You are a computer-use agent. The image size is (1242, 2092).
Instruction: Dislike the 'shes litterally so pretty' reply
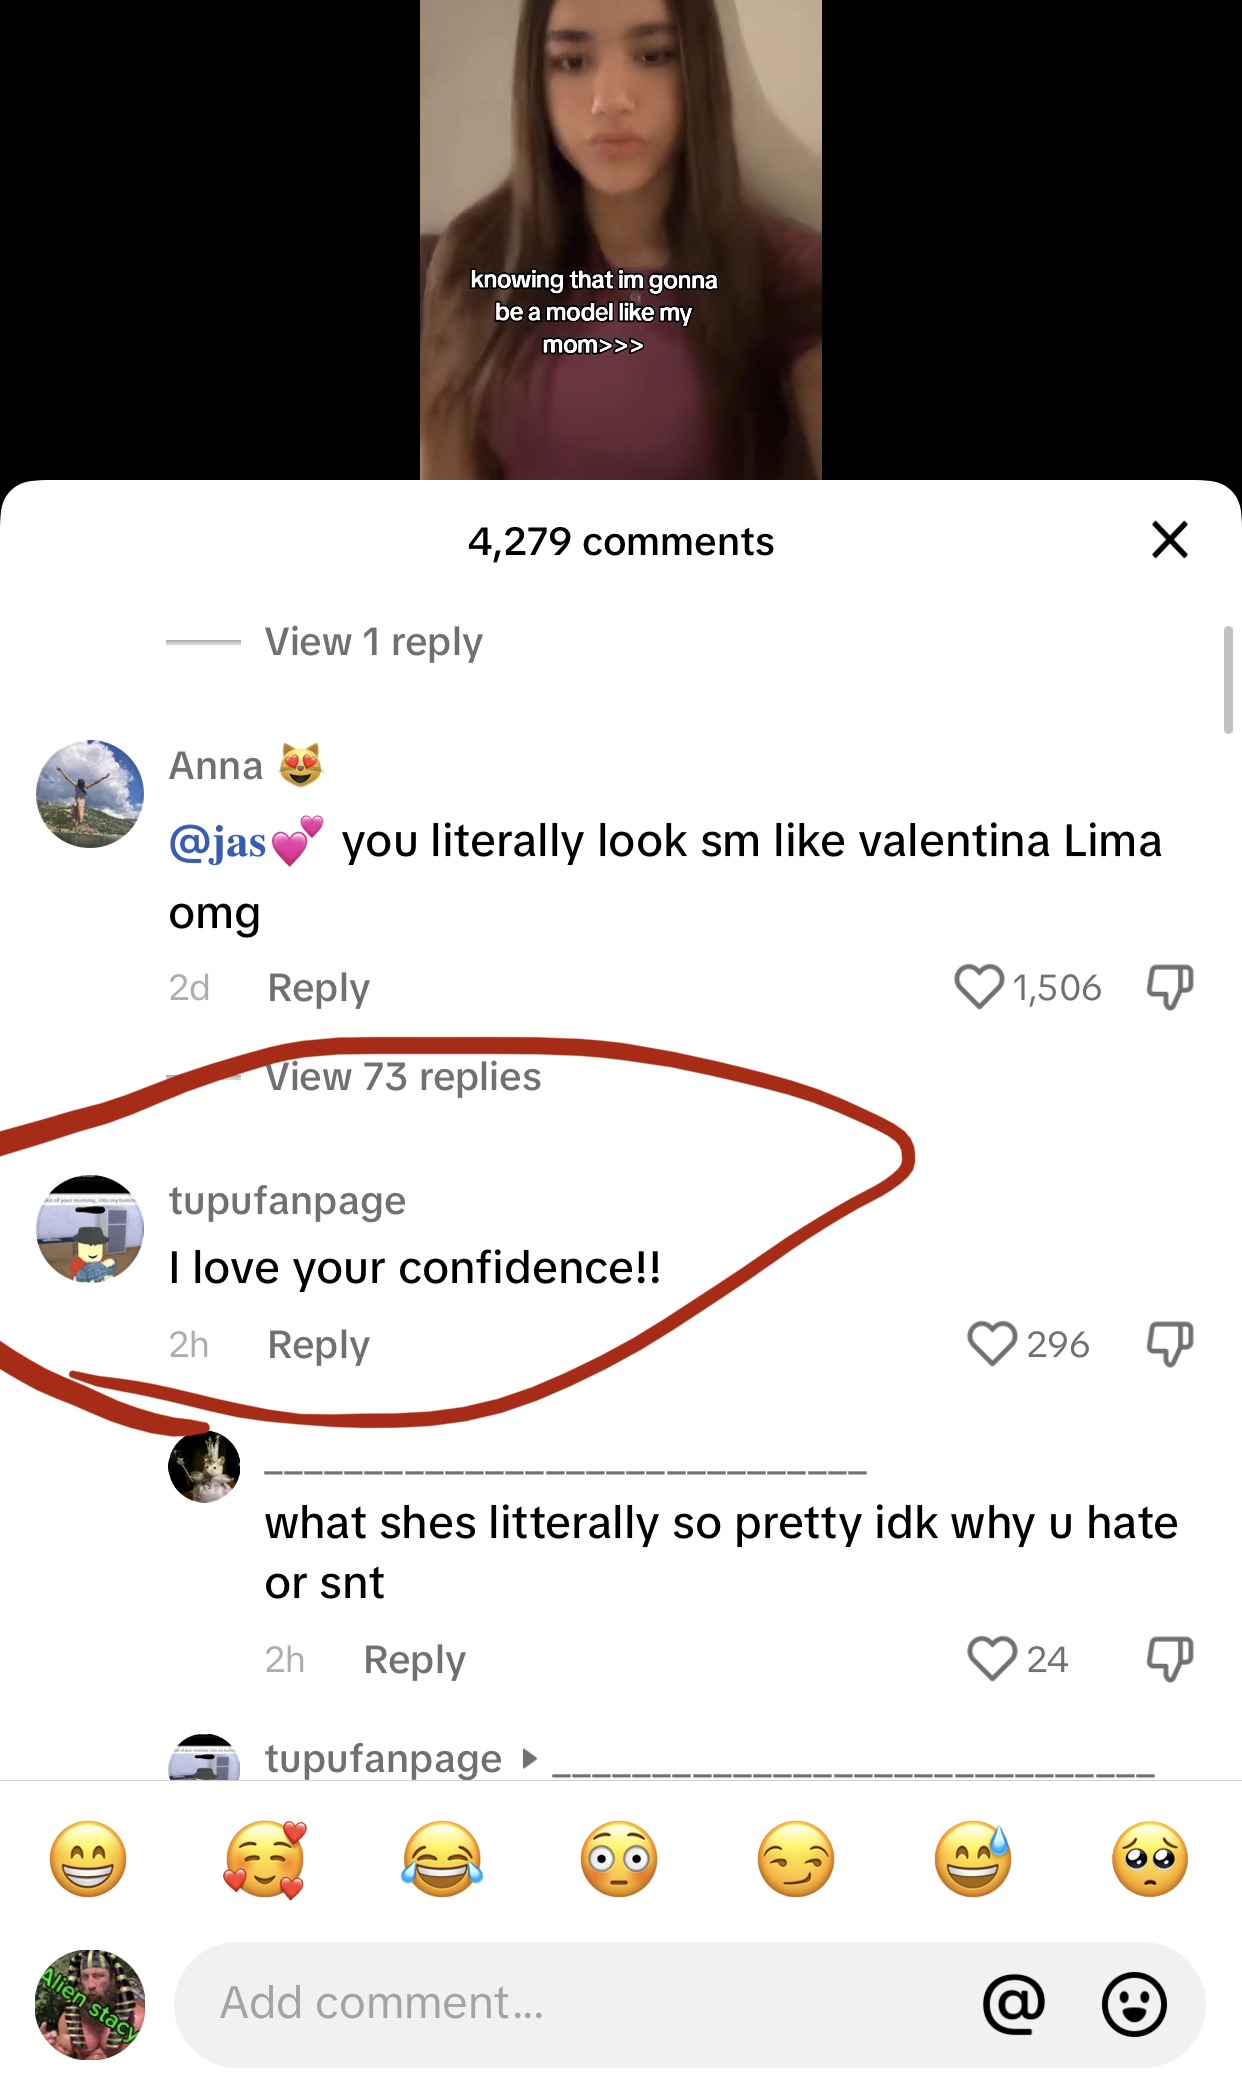pyautogui.click(x=1170, y=1659)
